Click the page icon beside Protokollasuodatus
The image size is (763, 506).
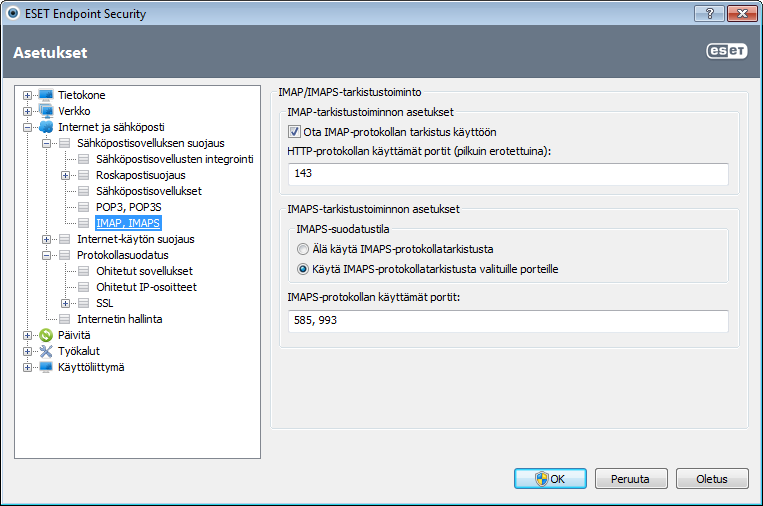[65, 255]
